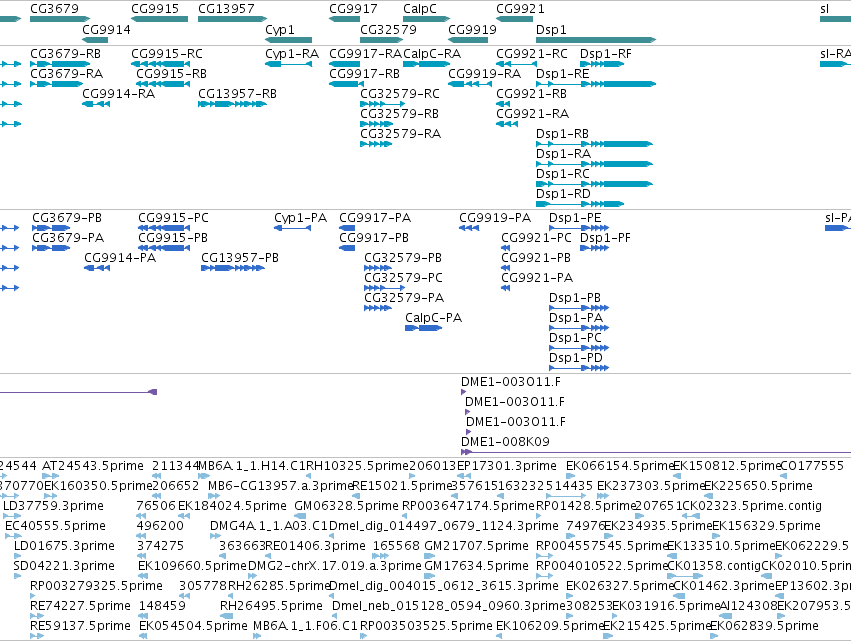This screenshot has height=641, width=851.
Task: Select the CalpC gene feature
Action: (x=426, y=19)
